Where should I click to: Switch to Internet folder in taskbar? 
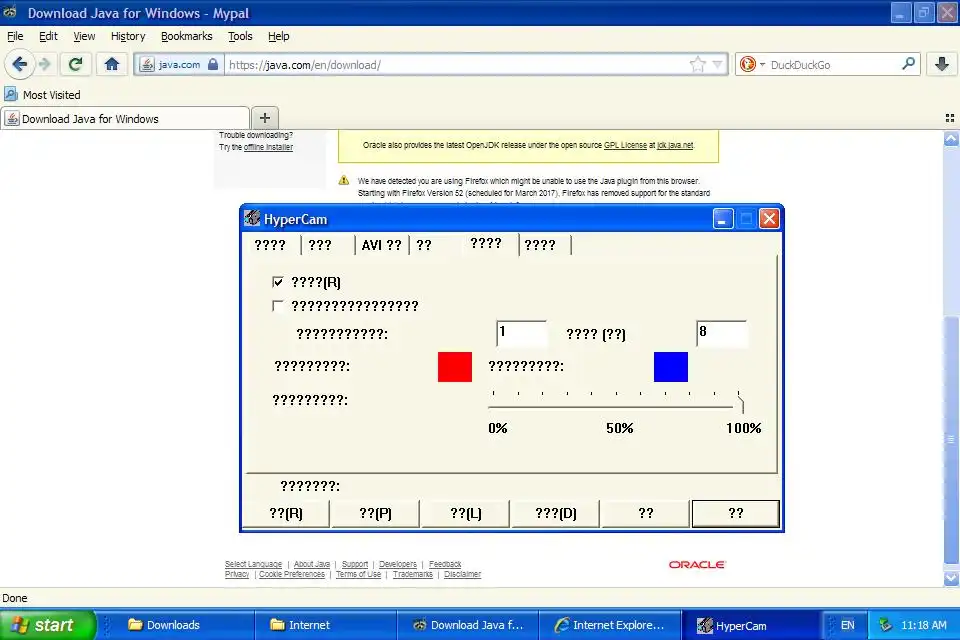(326, 625)
